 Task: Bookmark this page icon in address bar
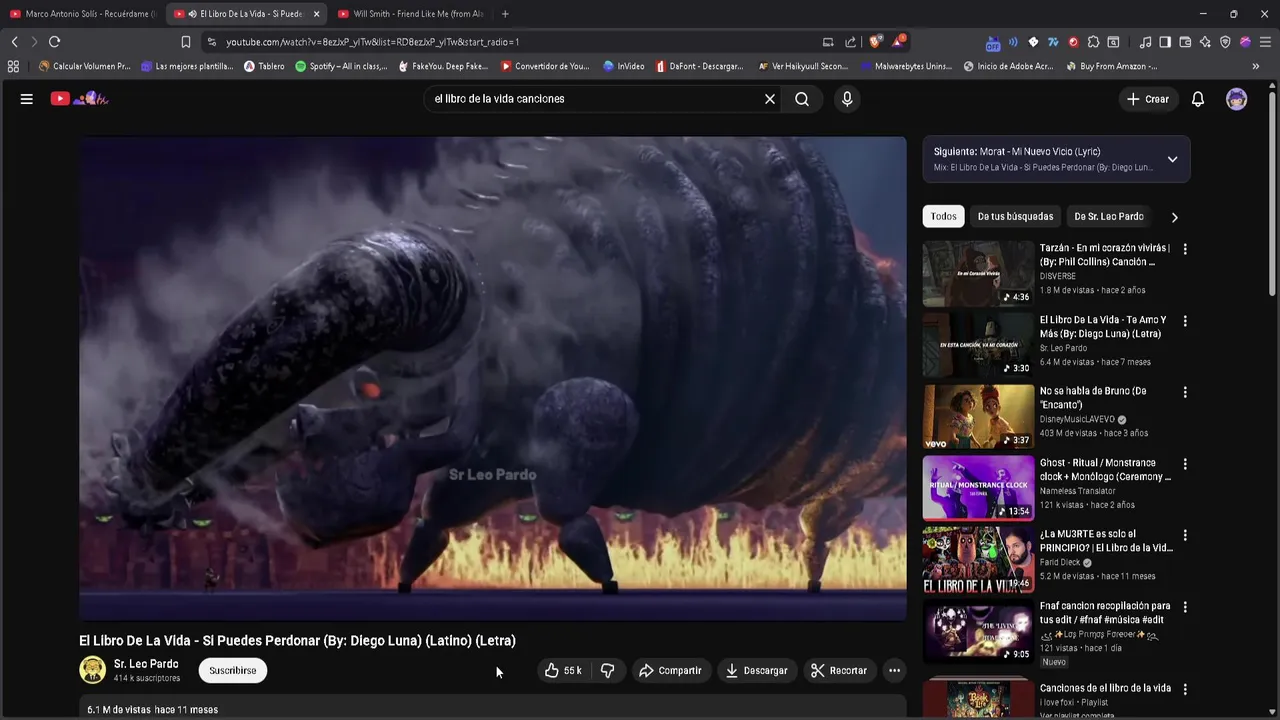(x=185, y=42)
